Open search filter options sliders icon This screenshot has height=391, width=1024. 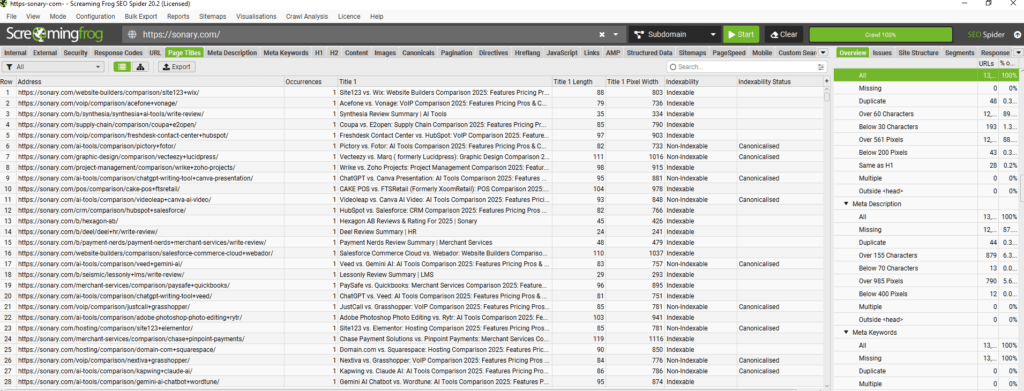(x=821, y=67)
